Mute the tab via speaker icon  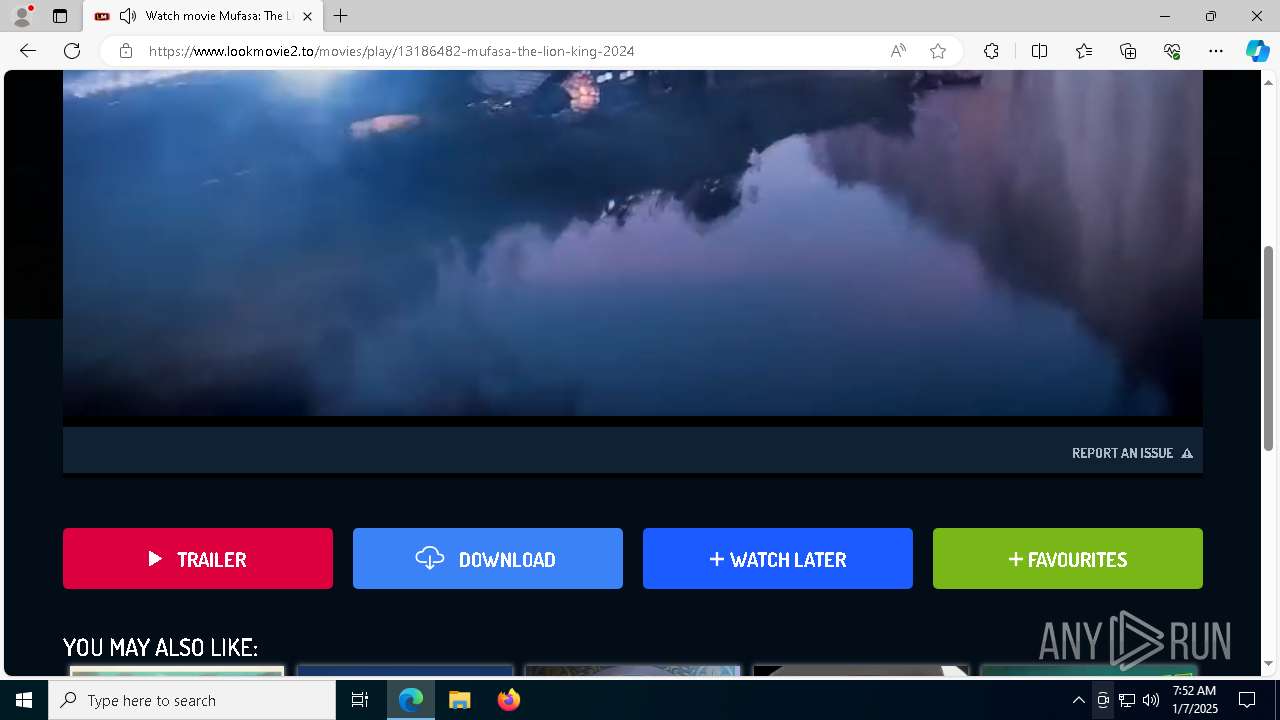pos(128,16)
